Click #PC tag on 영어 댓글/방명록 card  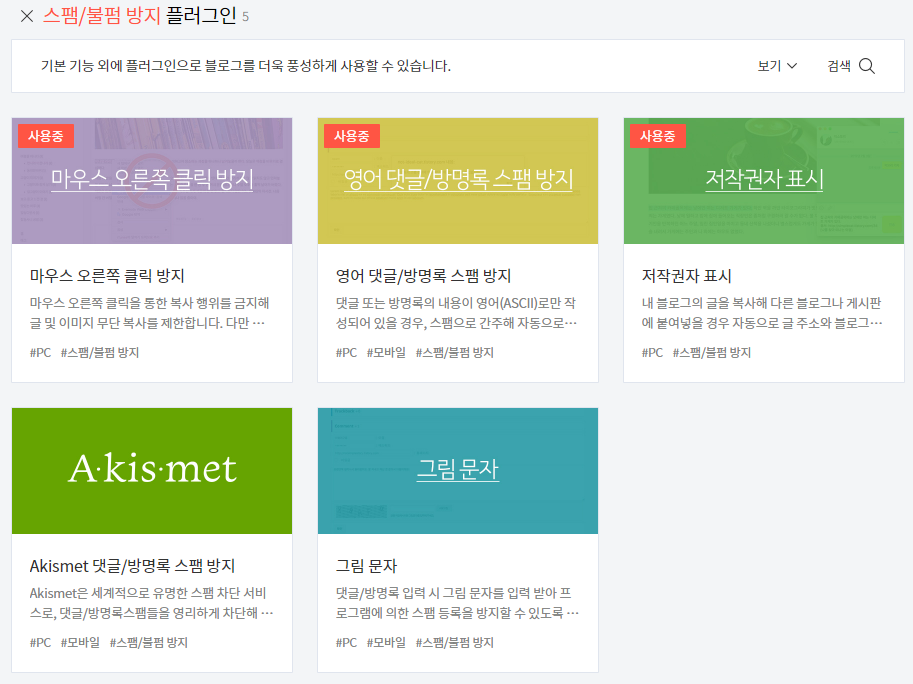point(346,352)
